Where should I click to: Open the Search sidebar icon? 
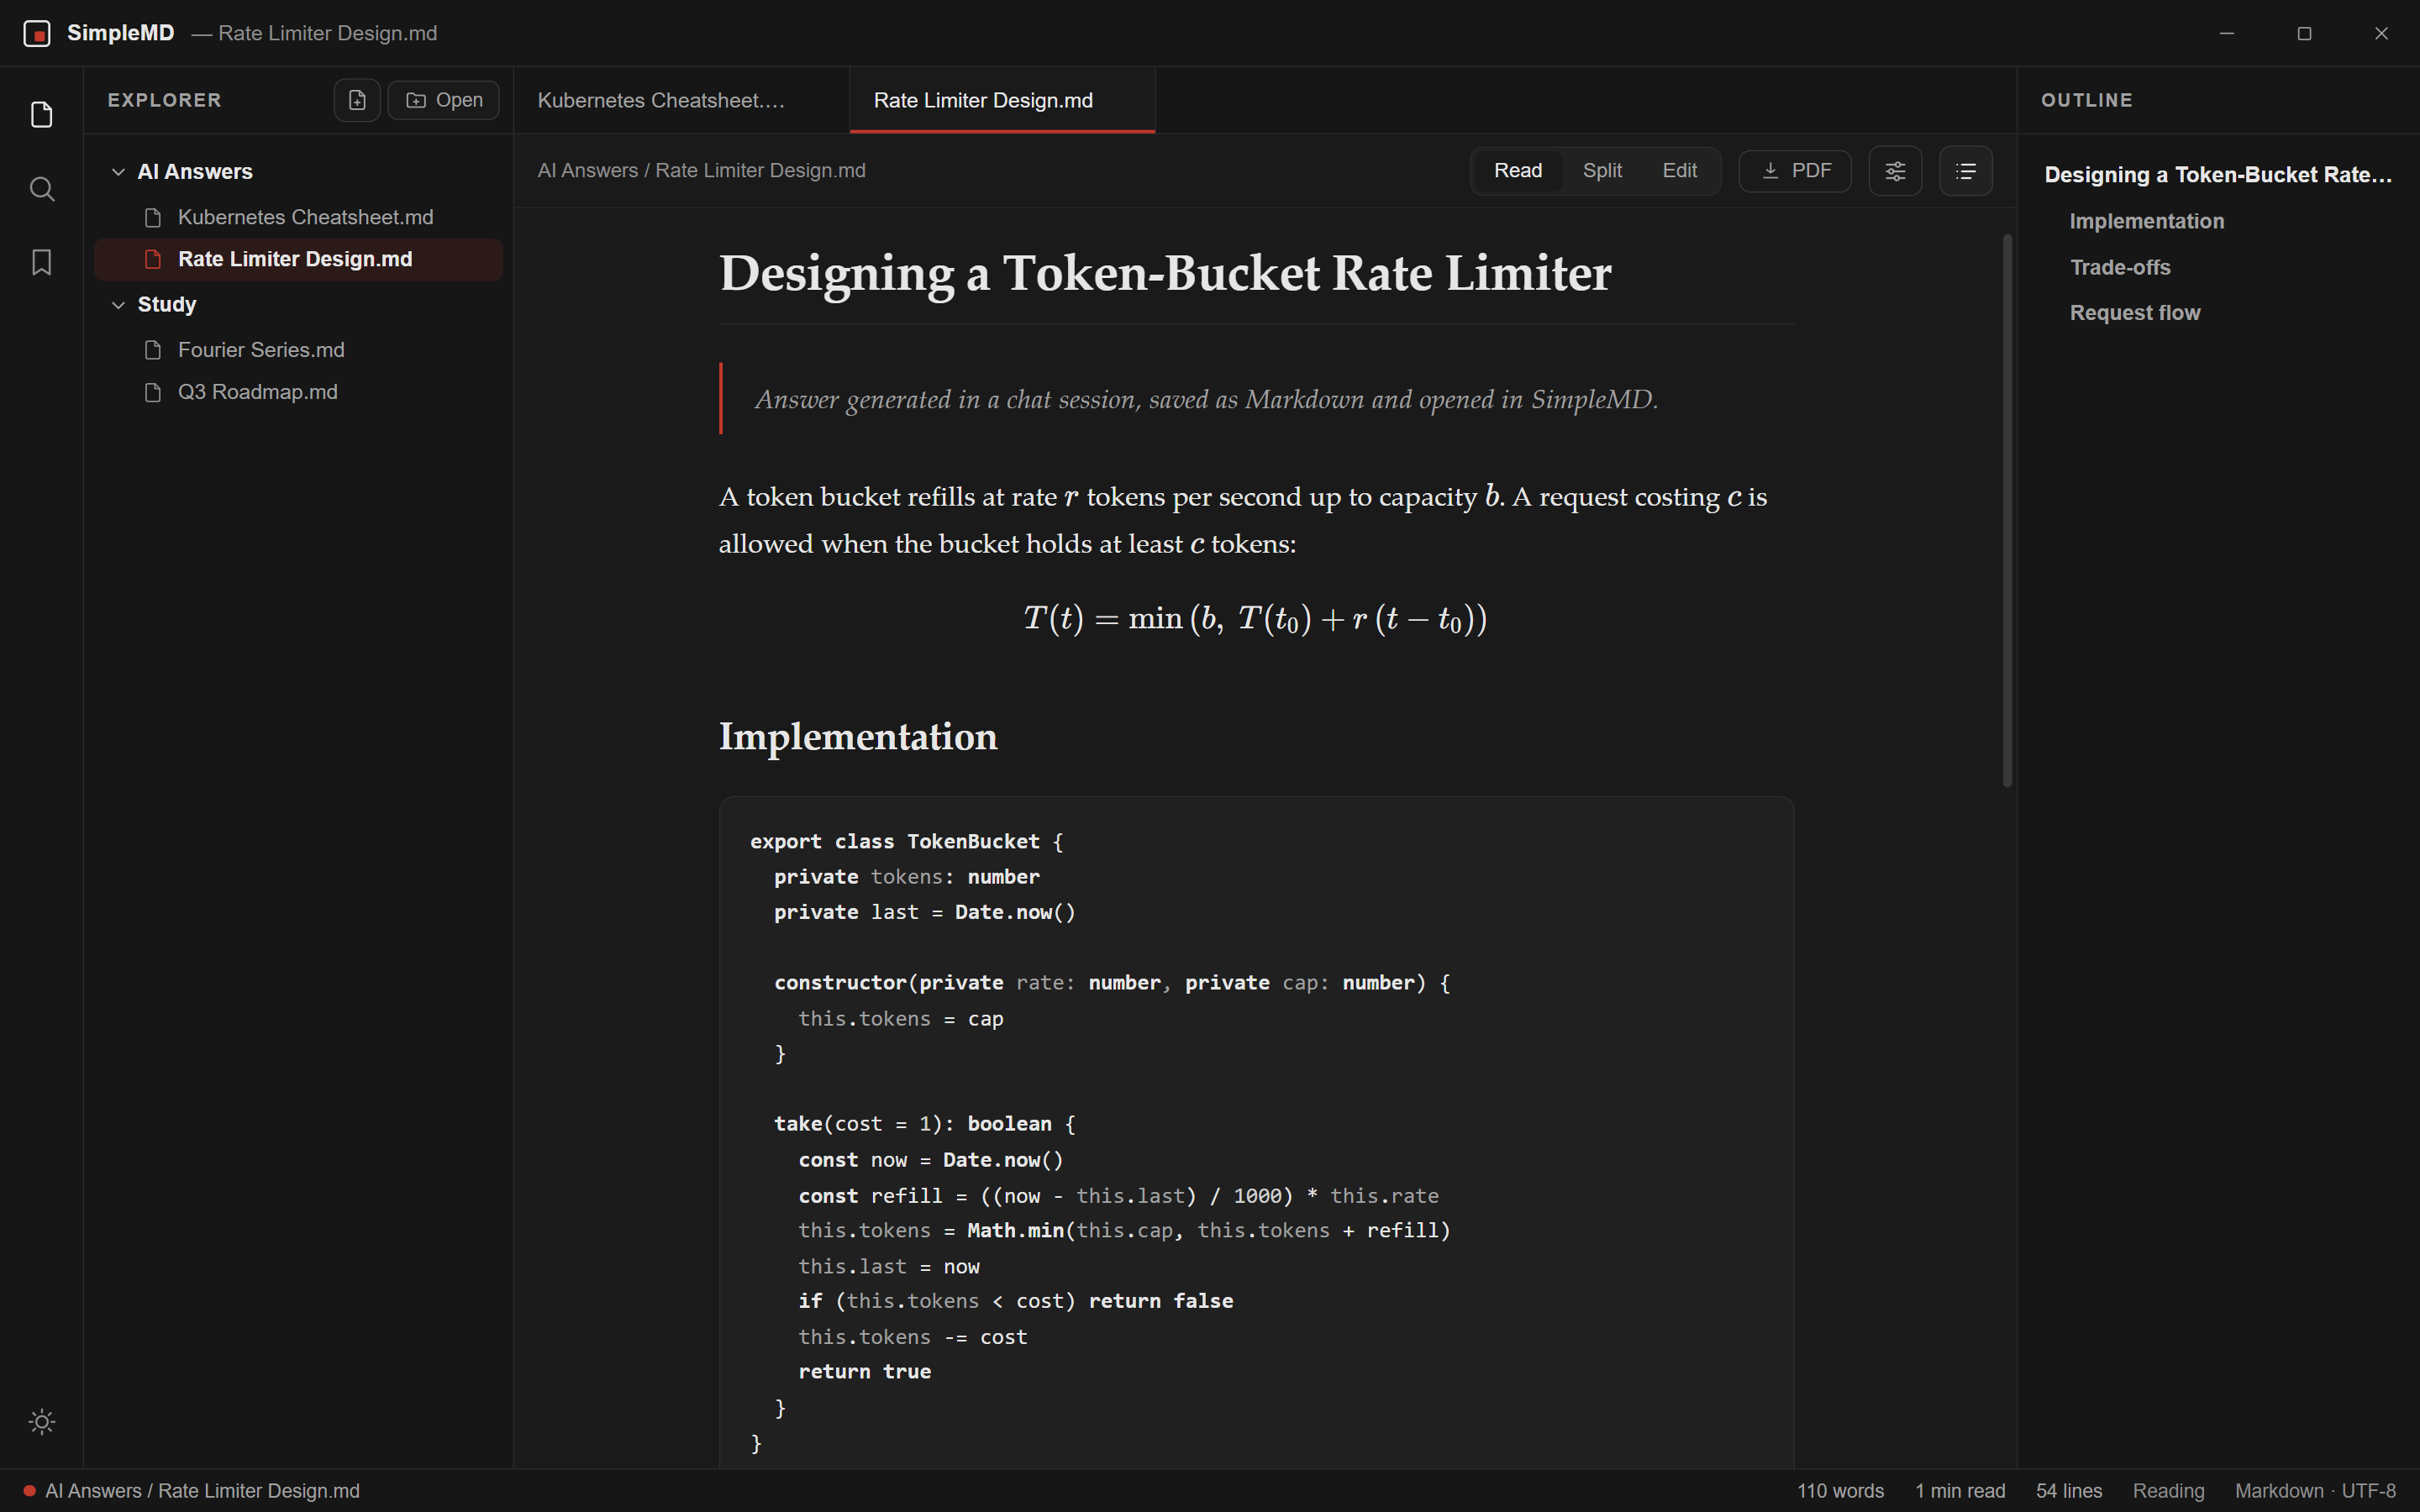pos(41,189)
